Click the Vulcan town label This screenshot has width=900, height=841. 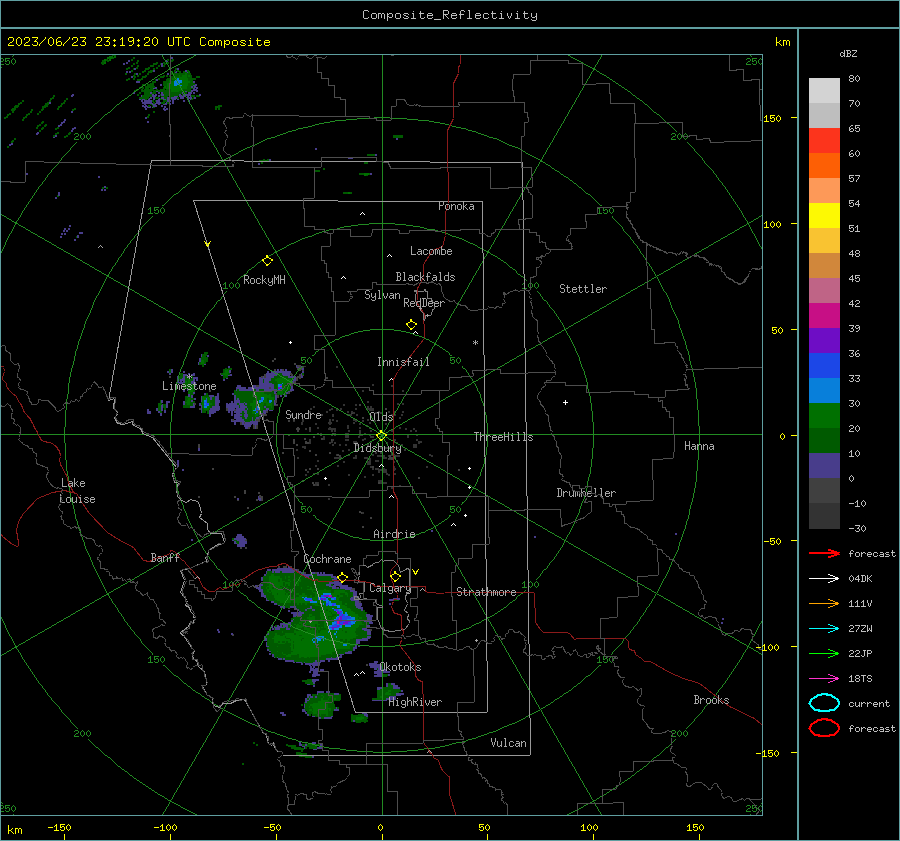point(508,743)
